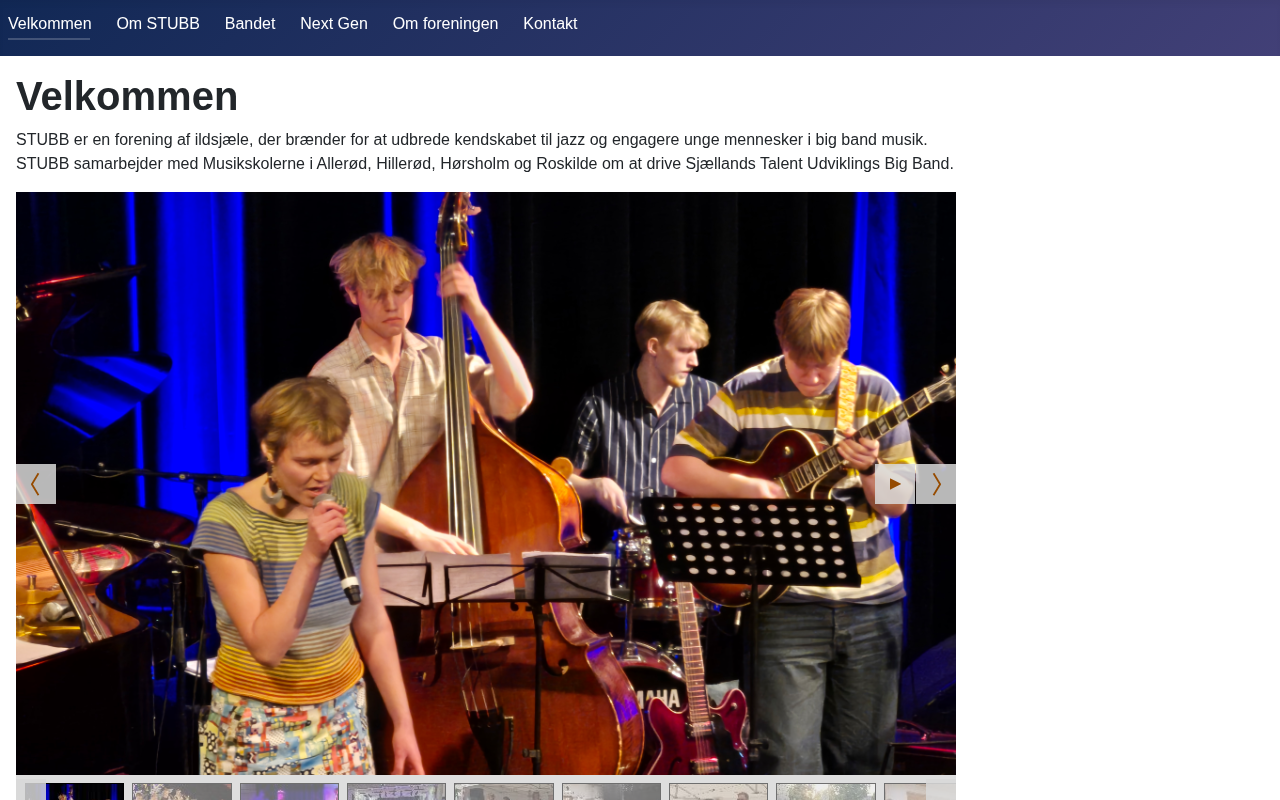Advance to next slide with right arrow

tap(936, 484)
